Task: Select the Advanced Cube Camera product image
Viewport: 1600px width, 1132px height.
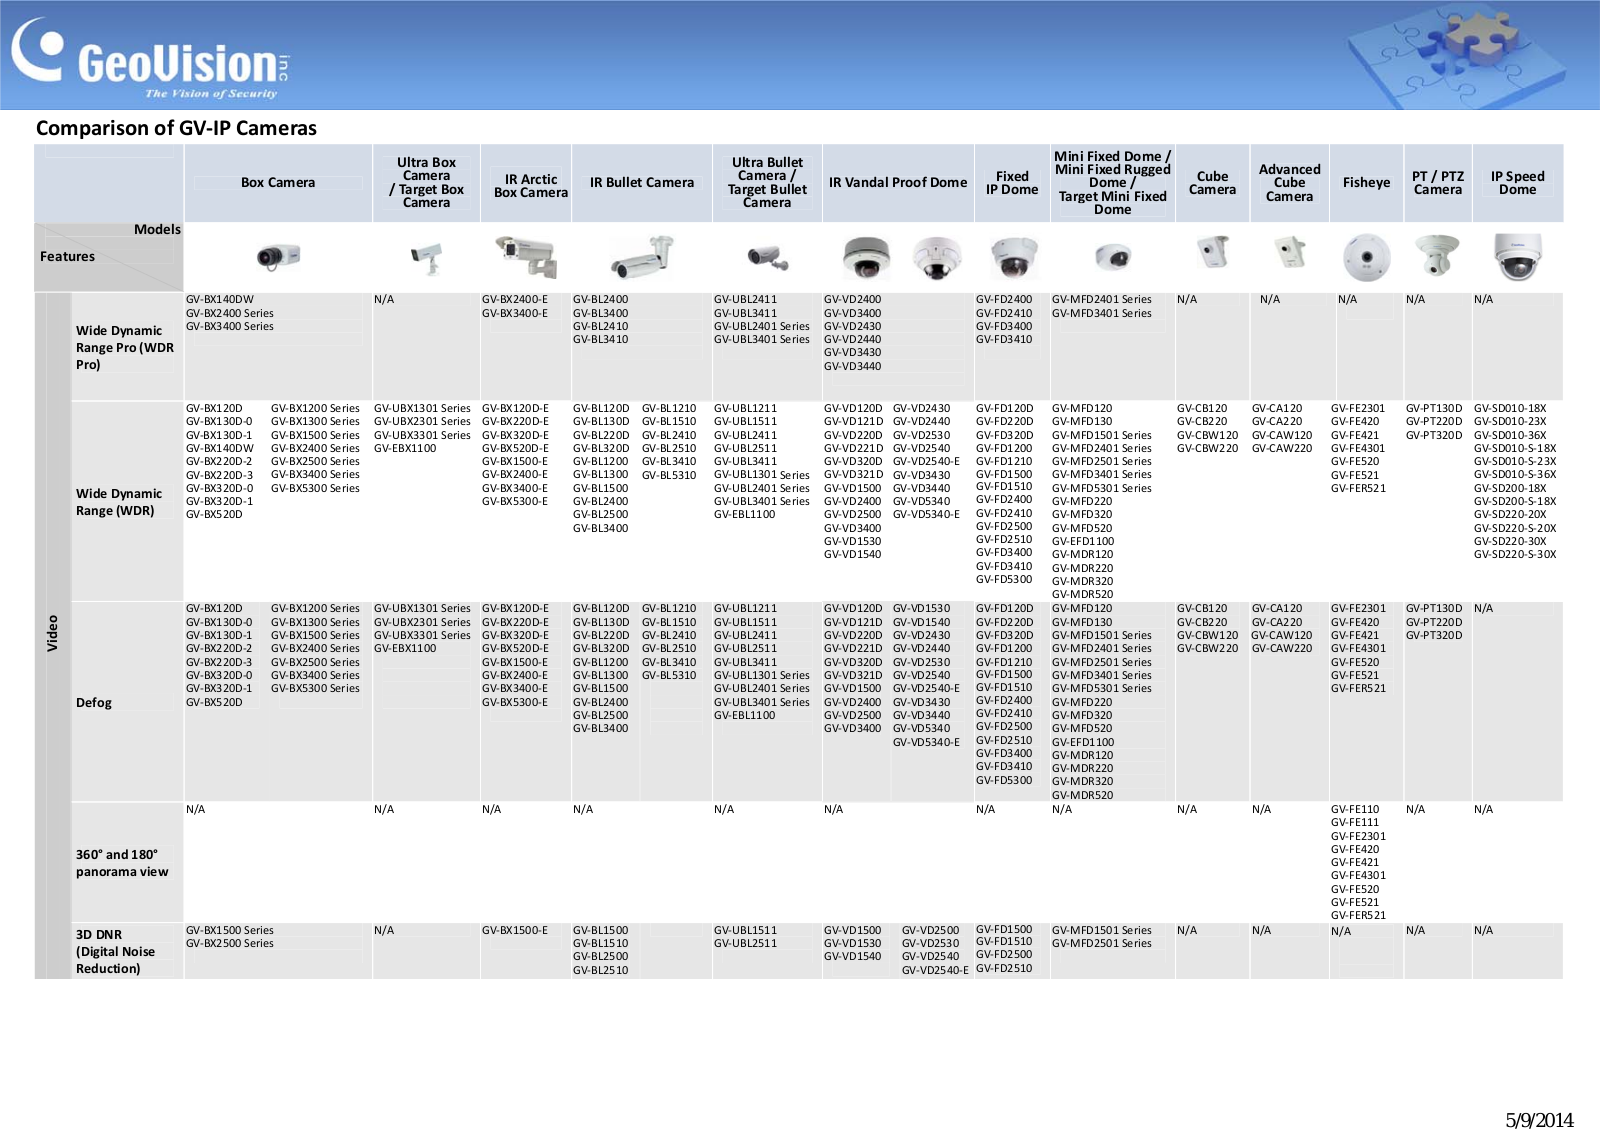Action: (1290, 252)
